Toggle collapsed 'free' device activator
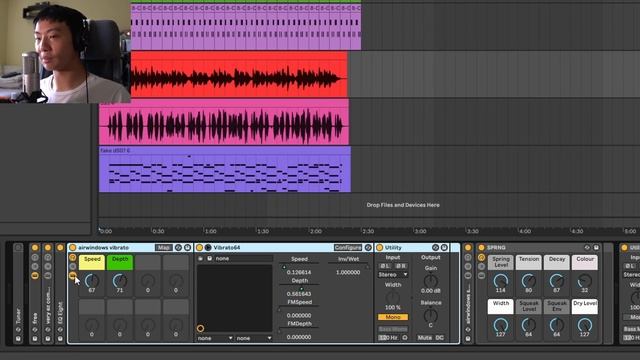This screenshot has height=360, width=640. click(x=35, y=248)
